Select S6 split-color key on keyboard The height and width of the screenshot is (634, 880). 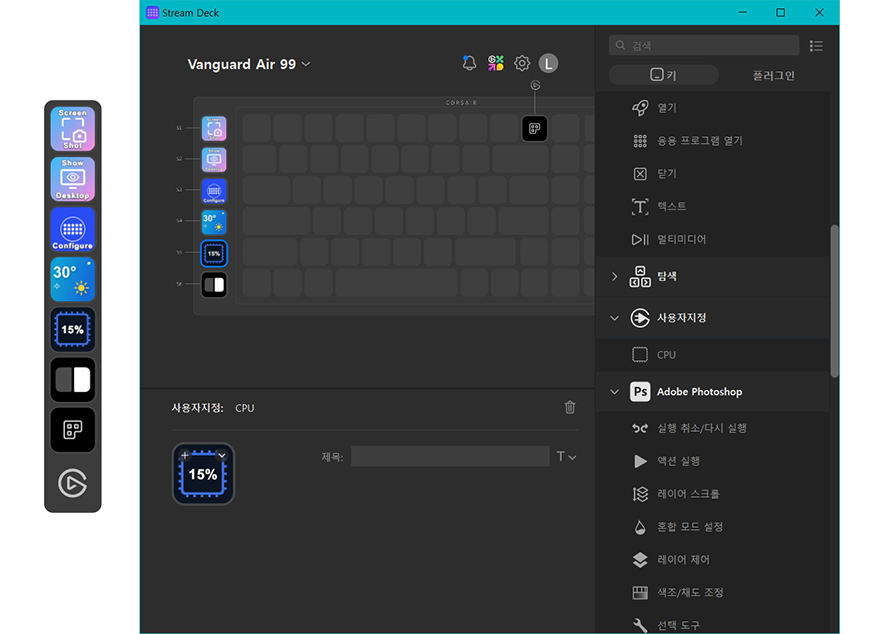(x=214, y=285)
